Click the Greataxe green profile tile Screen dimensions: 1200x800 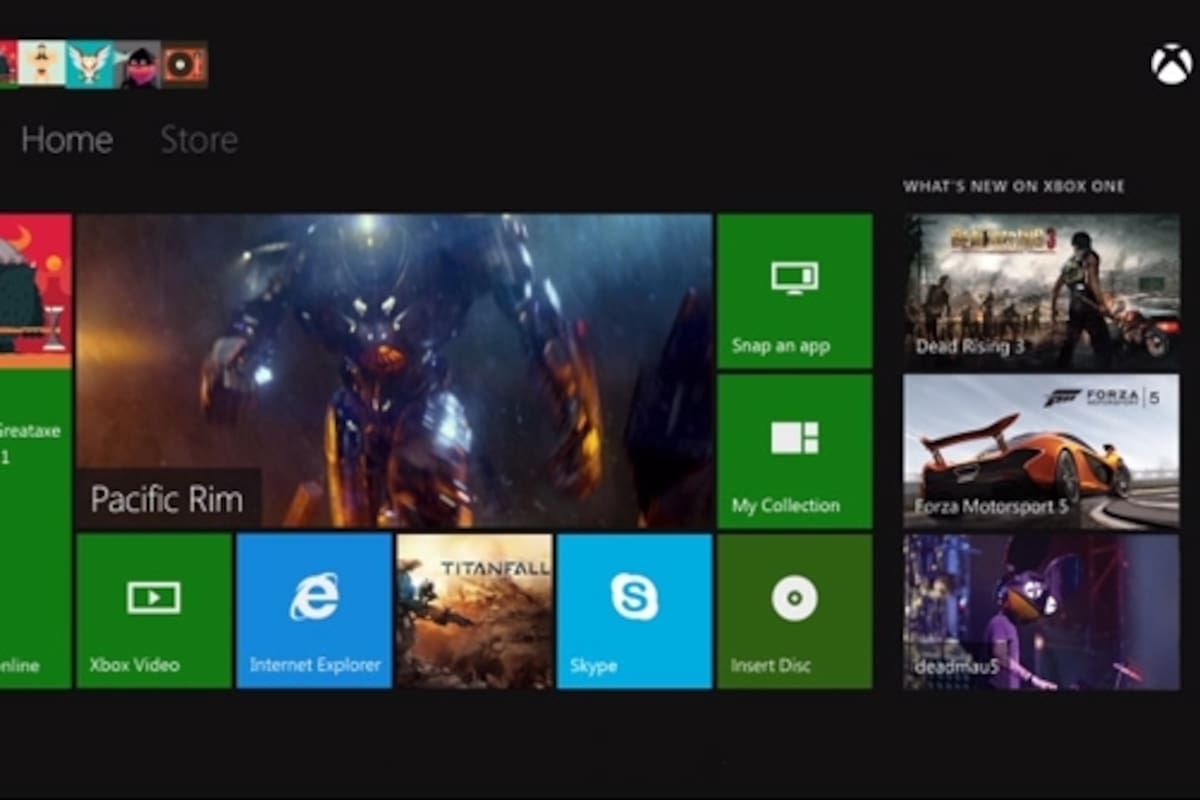[36, 529]
